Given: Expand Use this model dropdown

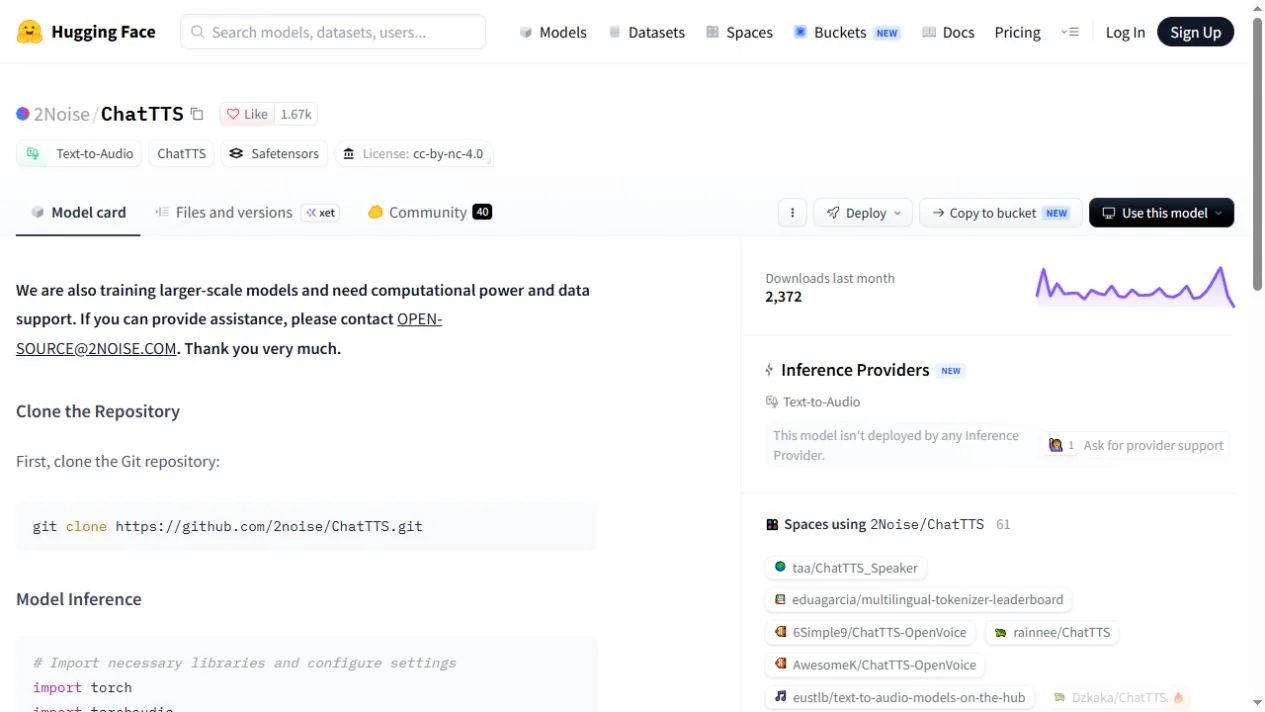Looking at the screenshot, I should point(1161,213).
